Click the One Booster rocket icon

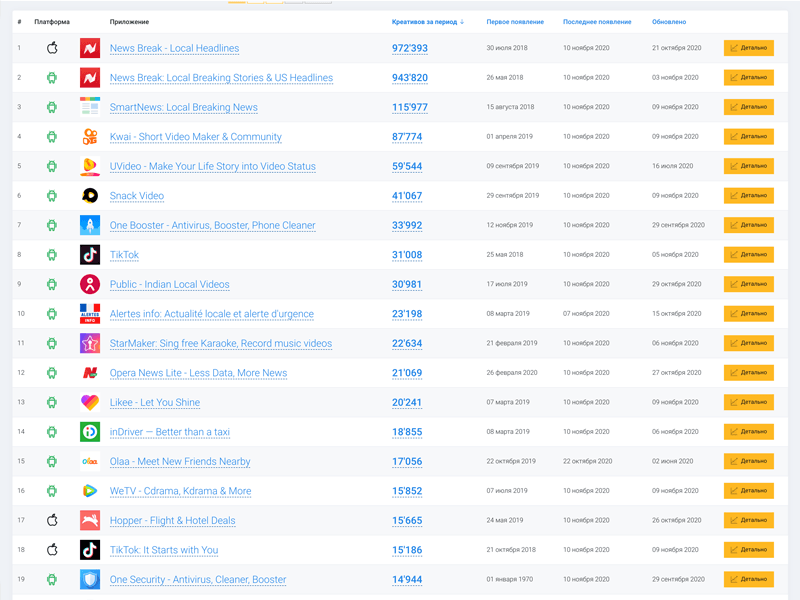(90, 225)
